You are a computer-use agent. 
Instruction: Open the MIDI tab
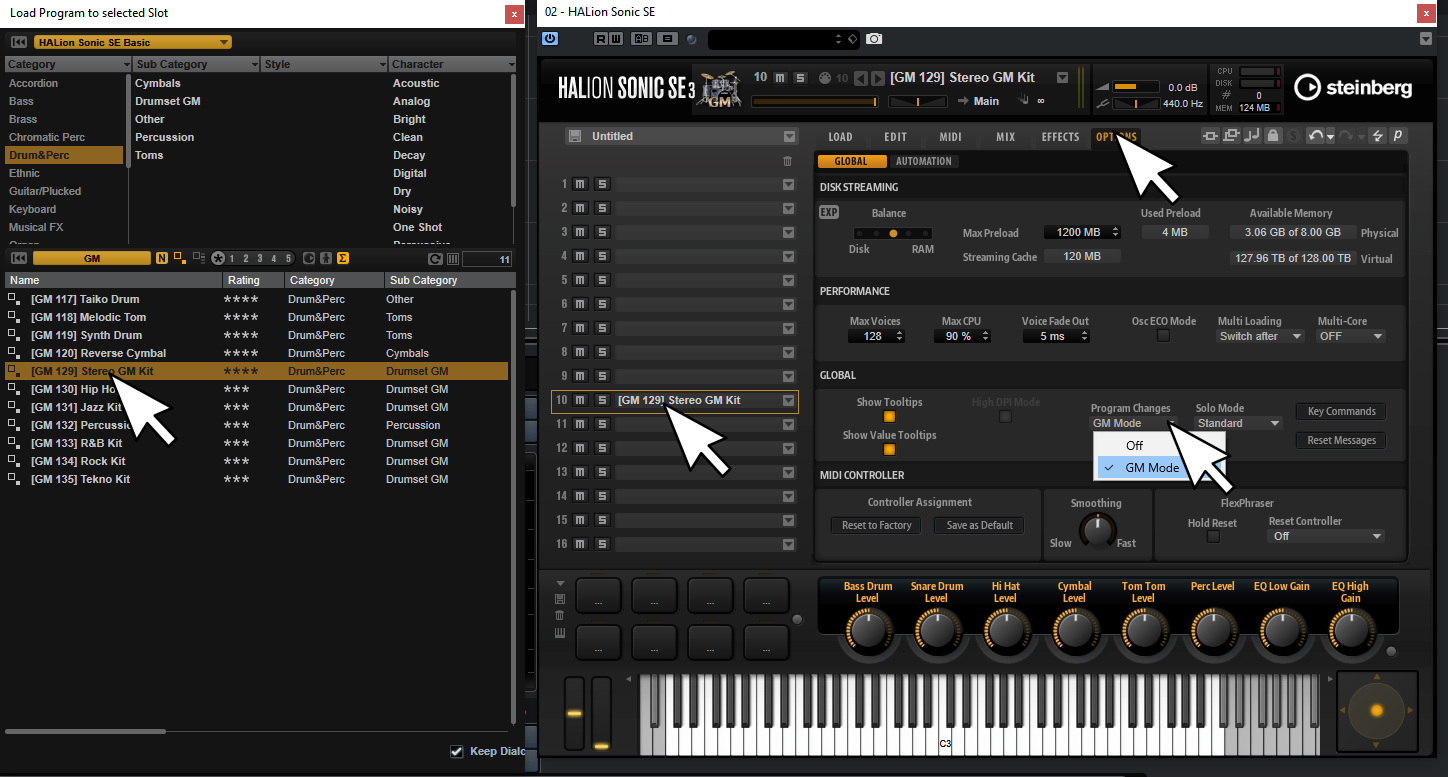coord(950,137)
